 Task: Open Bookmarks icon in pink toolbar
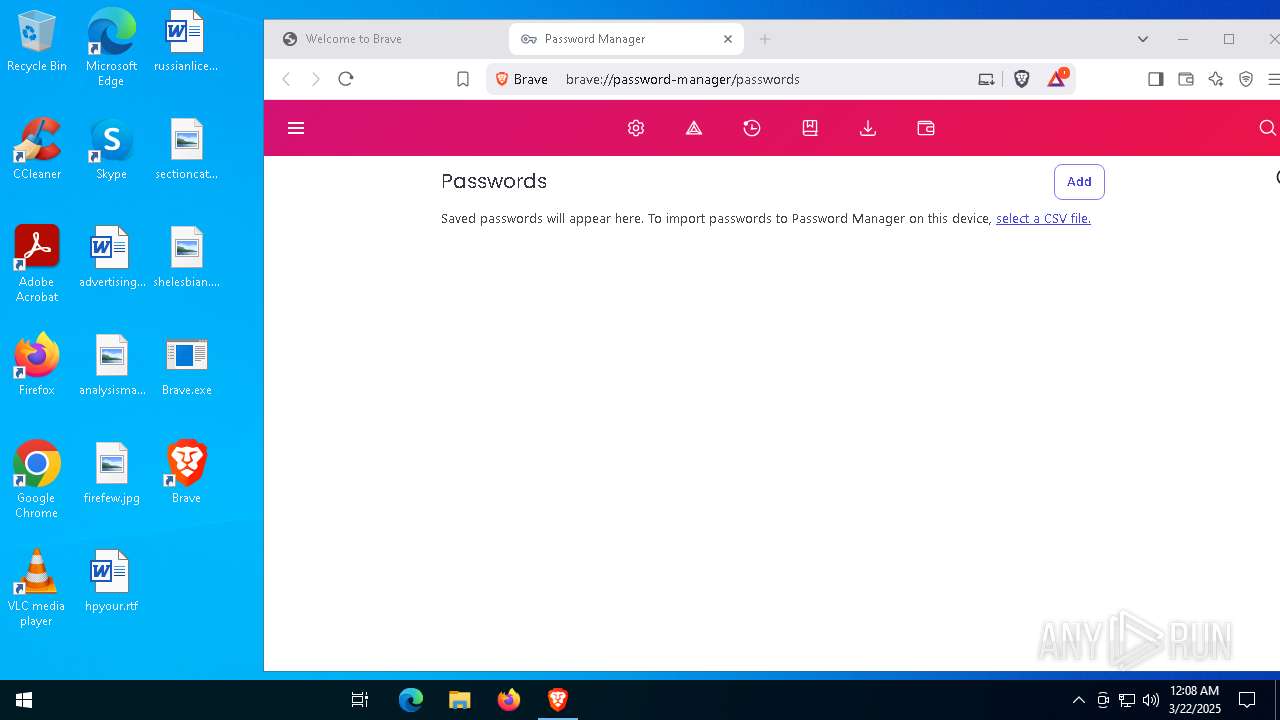tap(810, 128)
